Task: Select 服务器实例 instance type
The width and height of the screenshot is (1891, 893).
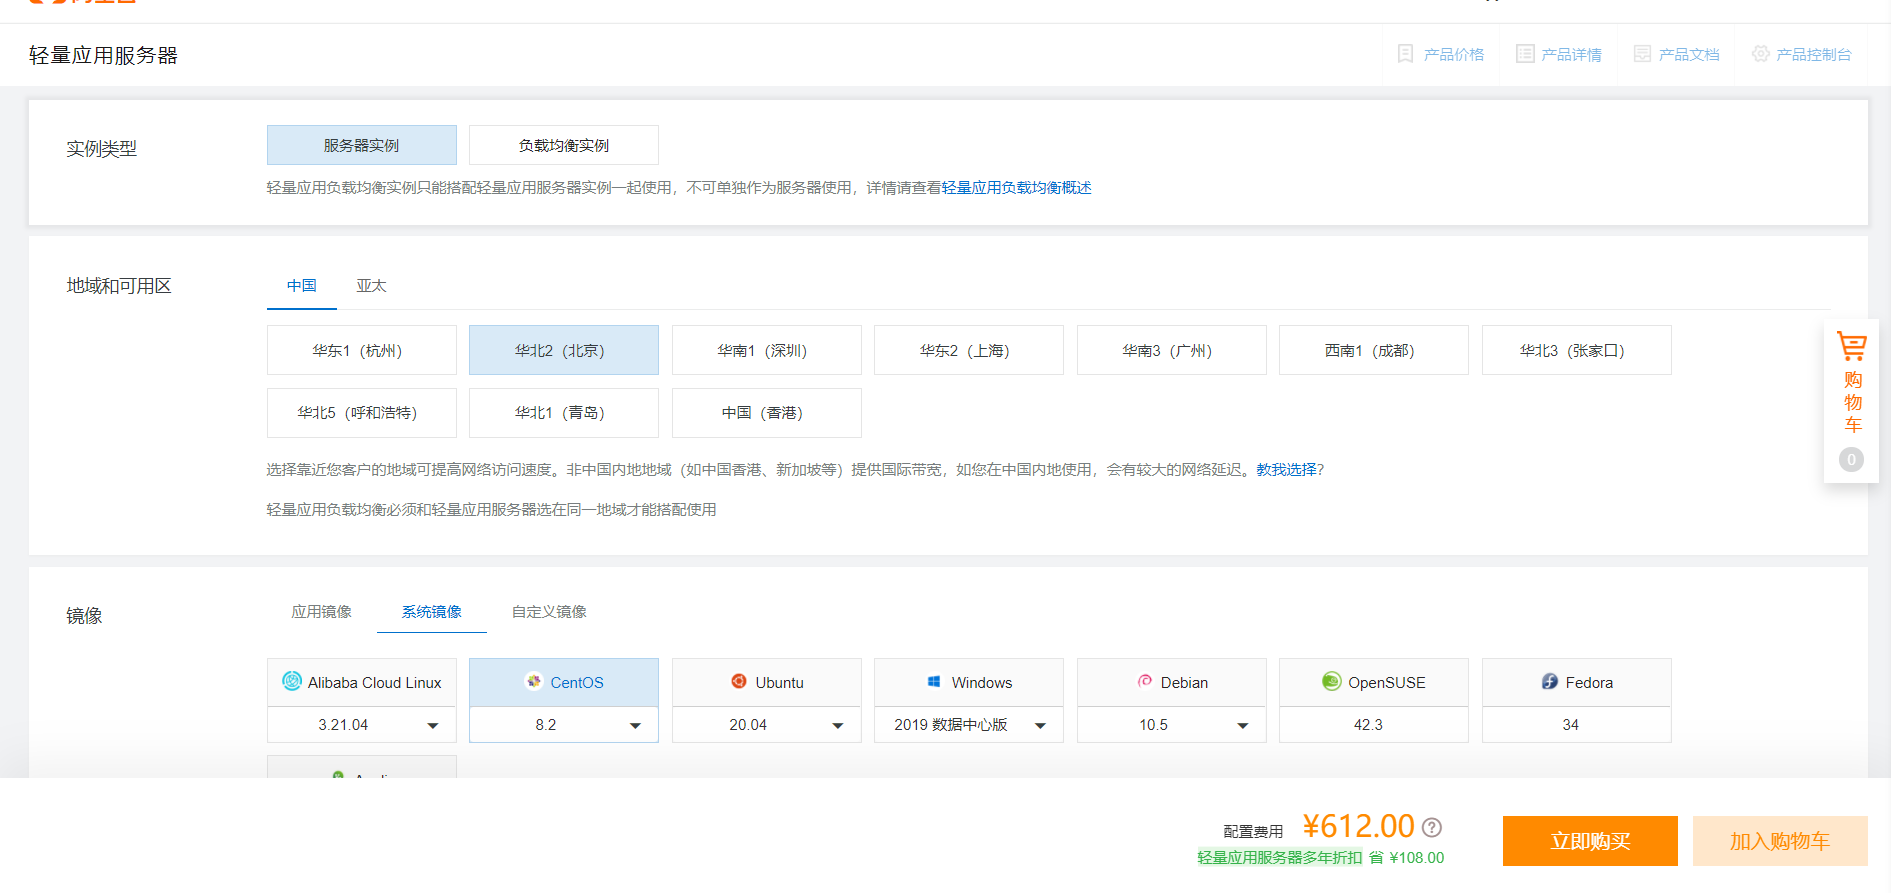Action: pos(362,145)
